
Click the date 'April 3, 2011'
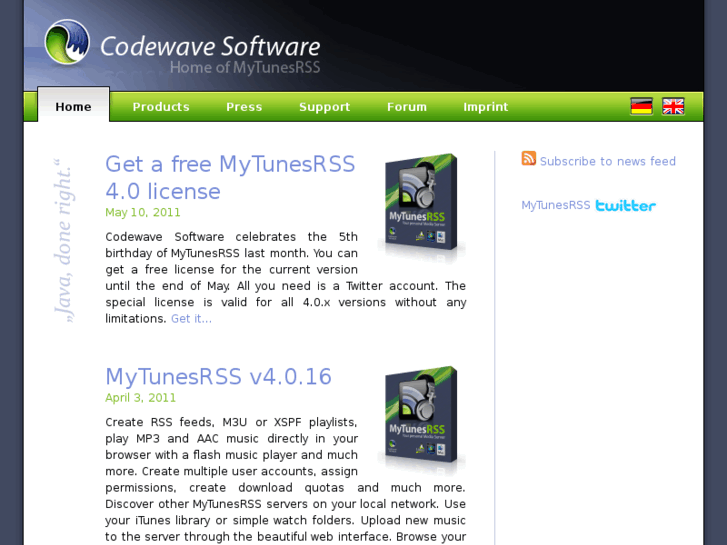(x=140, y=398)
